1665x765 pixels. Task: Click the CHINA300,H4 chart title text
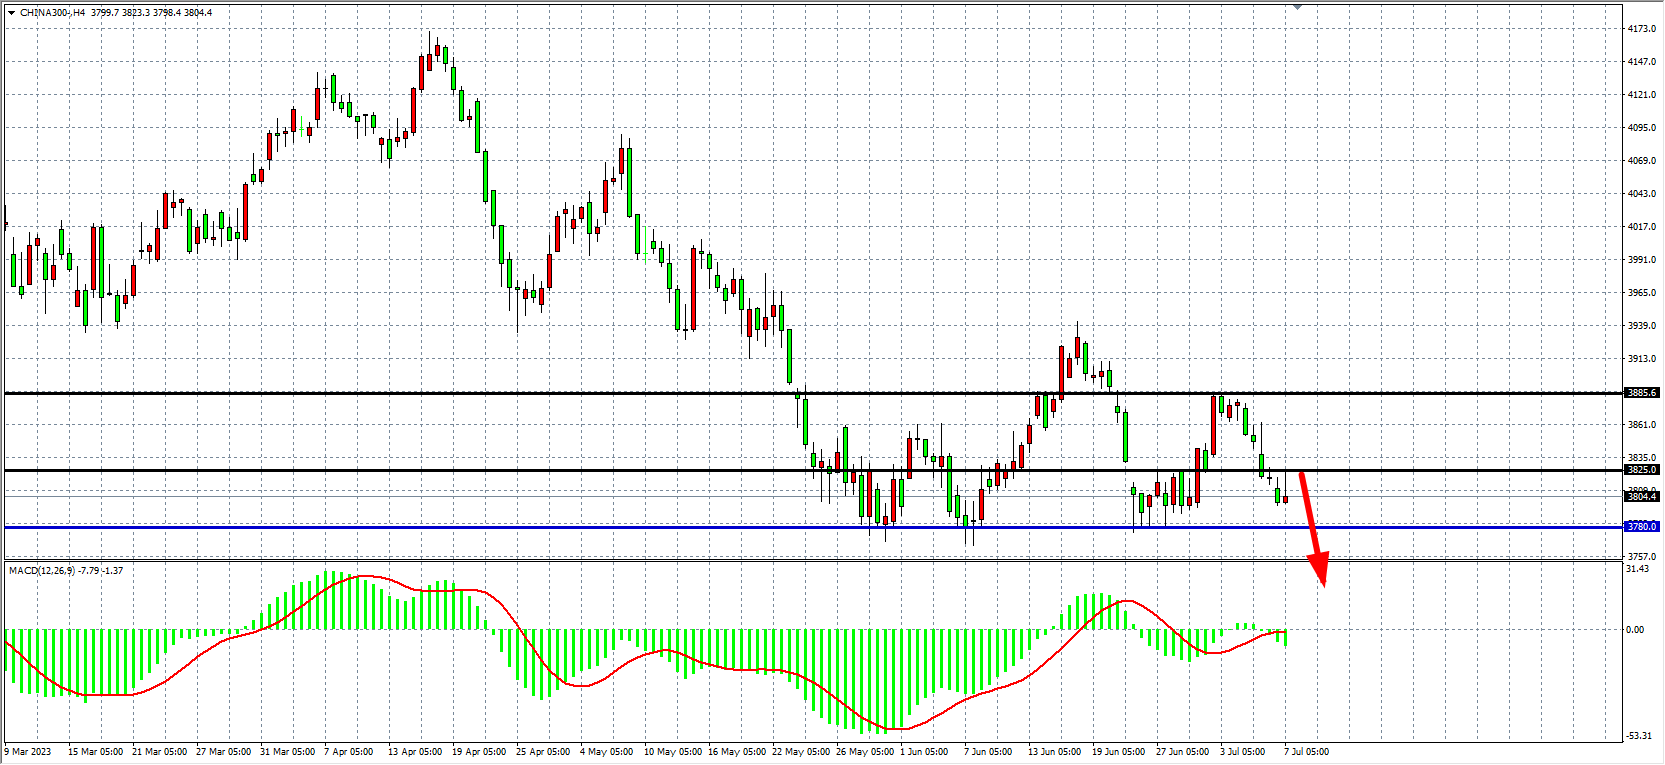pyautogui.click(x=52, y=13)
